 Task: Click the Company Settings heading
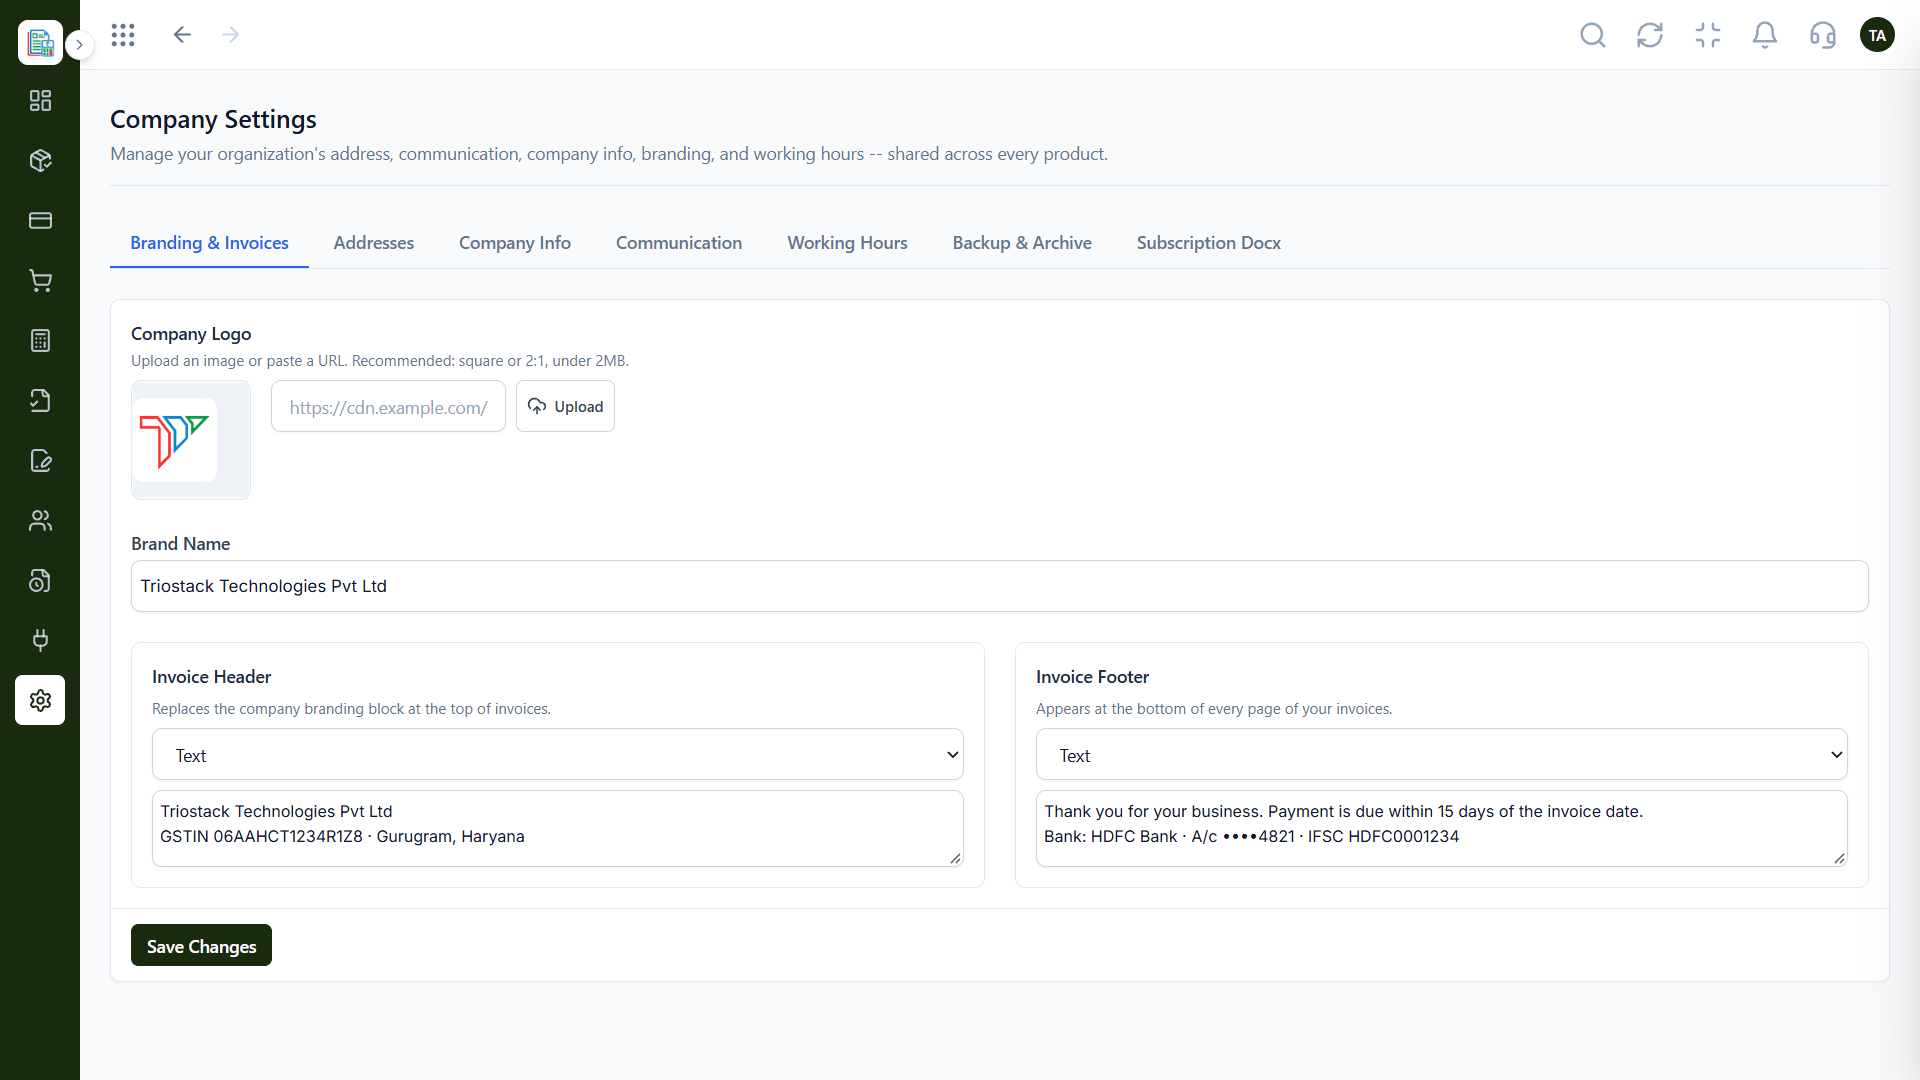tap(213, 119)
